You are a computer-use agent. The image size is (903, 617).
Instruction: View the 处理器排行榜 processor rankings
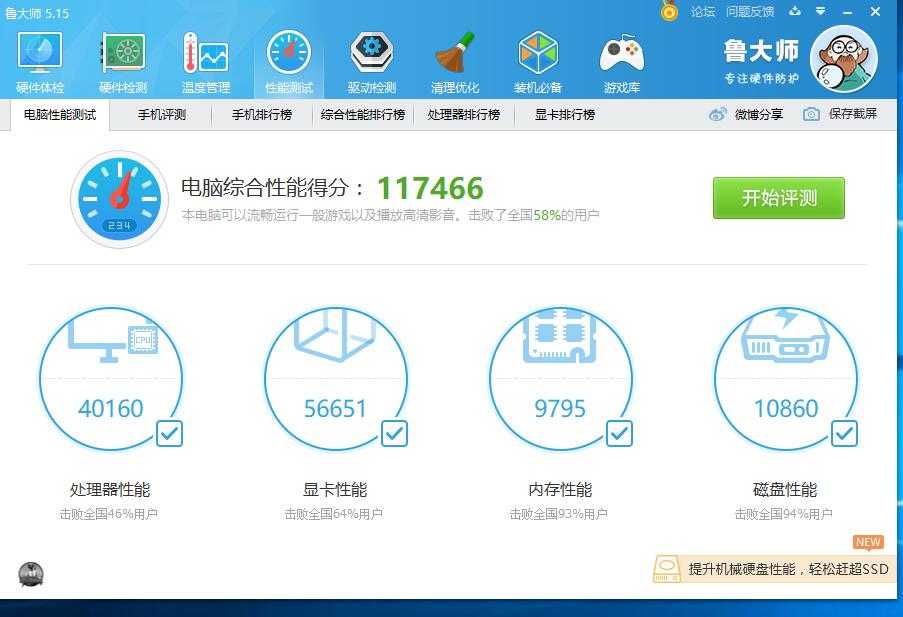[x=464, y=114]
